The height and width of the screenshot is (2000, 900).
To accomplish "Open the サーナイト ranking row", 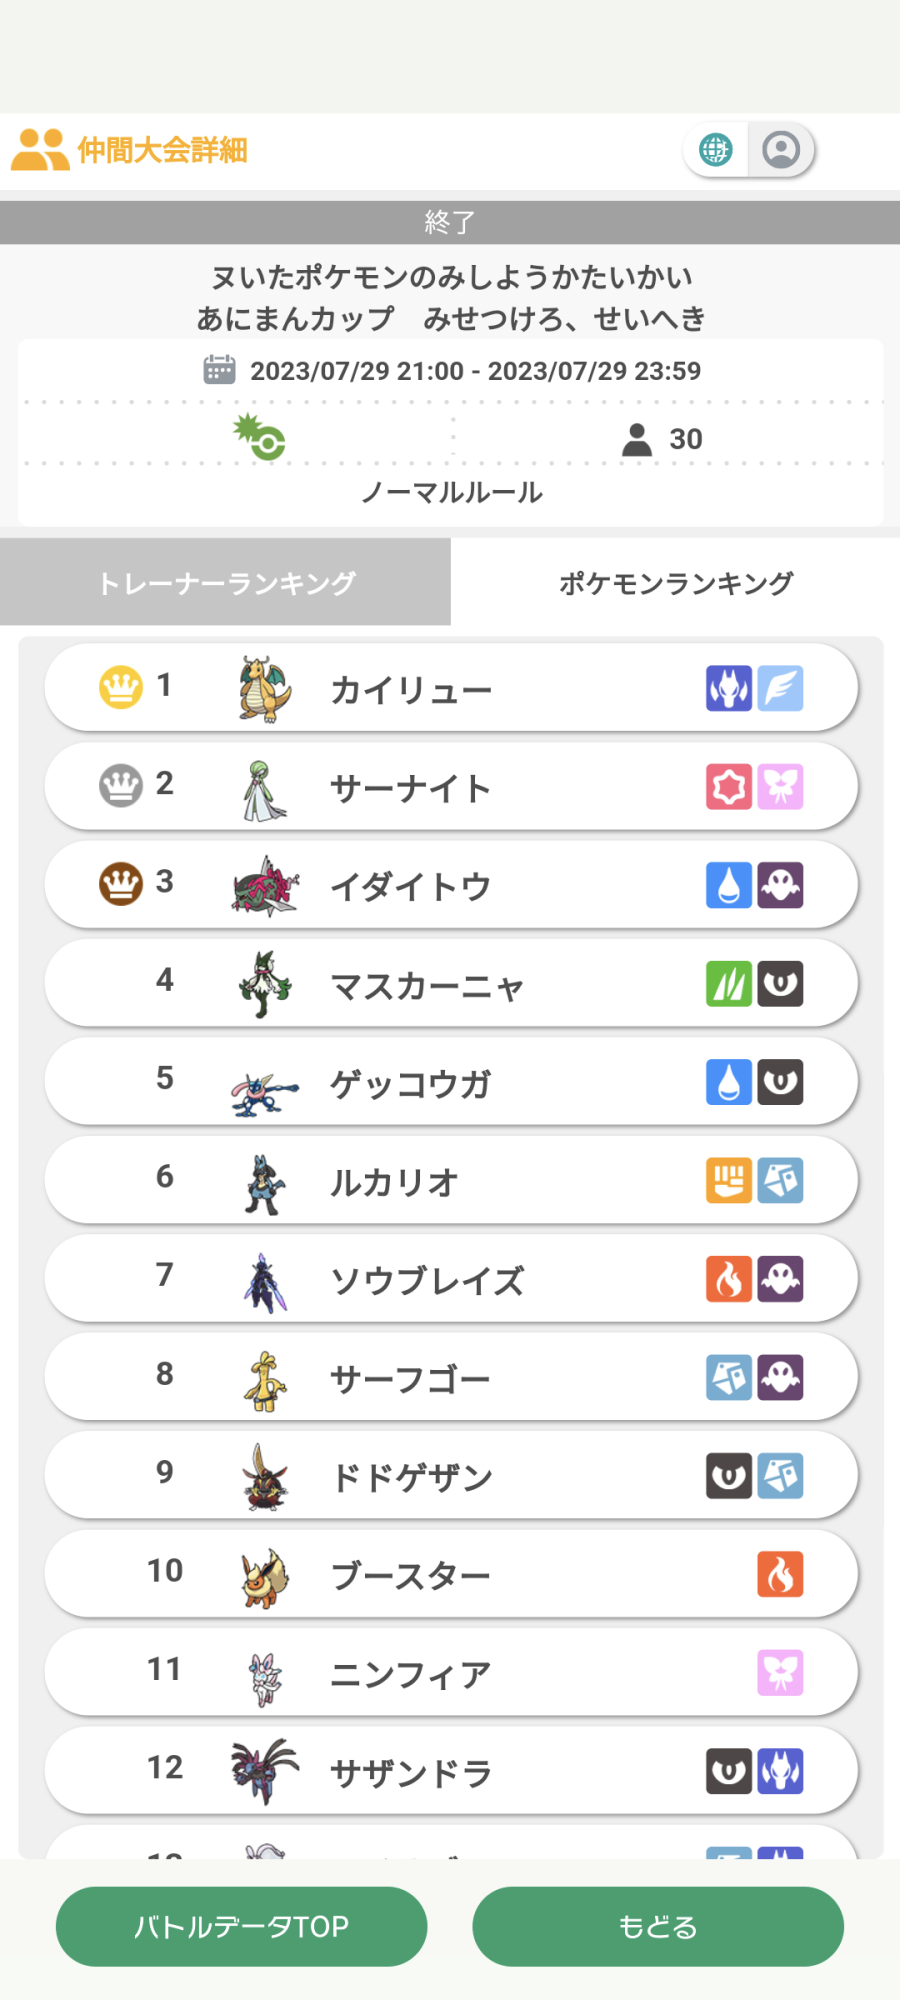I will pyautogui.click(x=451, y=787).
